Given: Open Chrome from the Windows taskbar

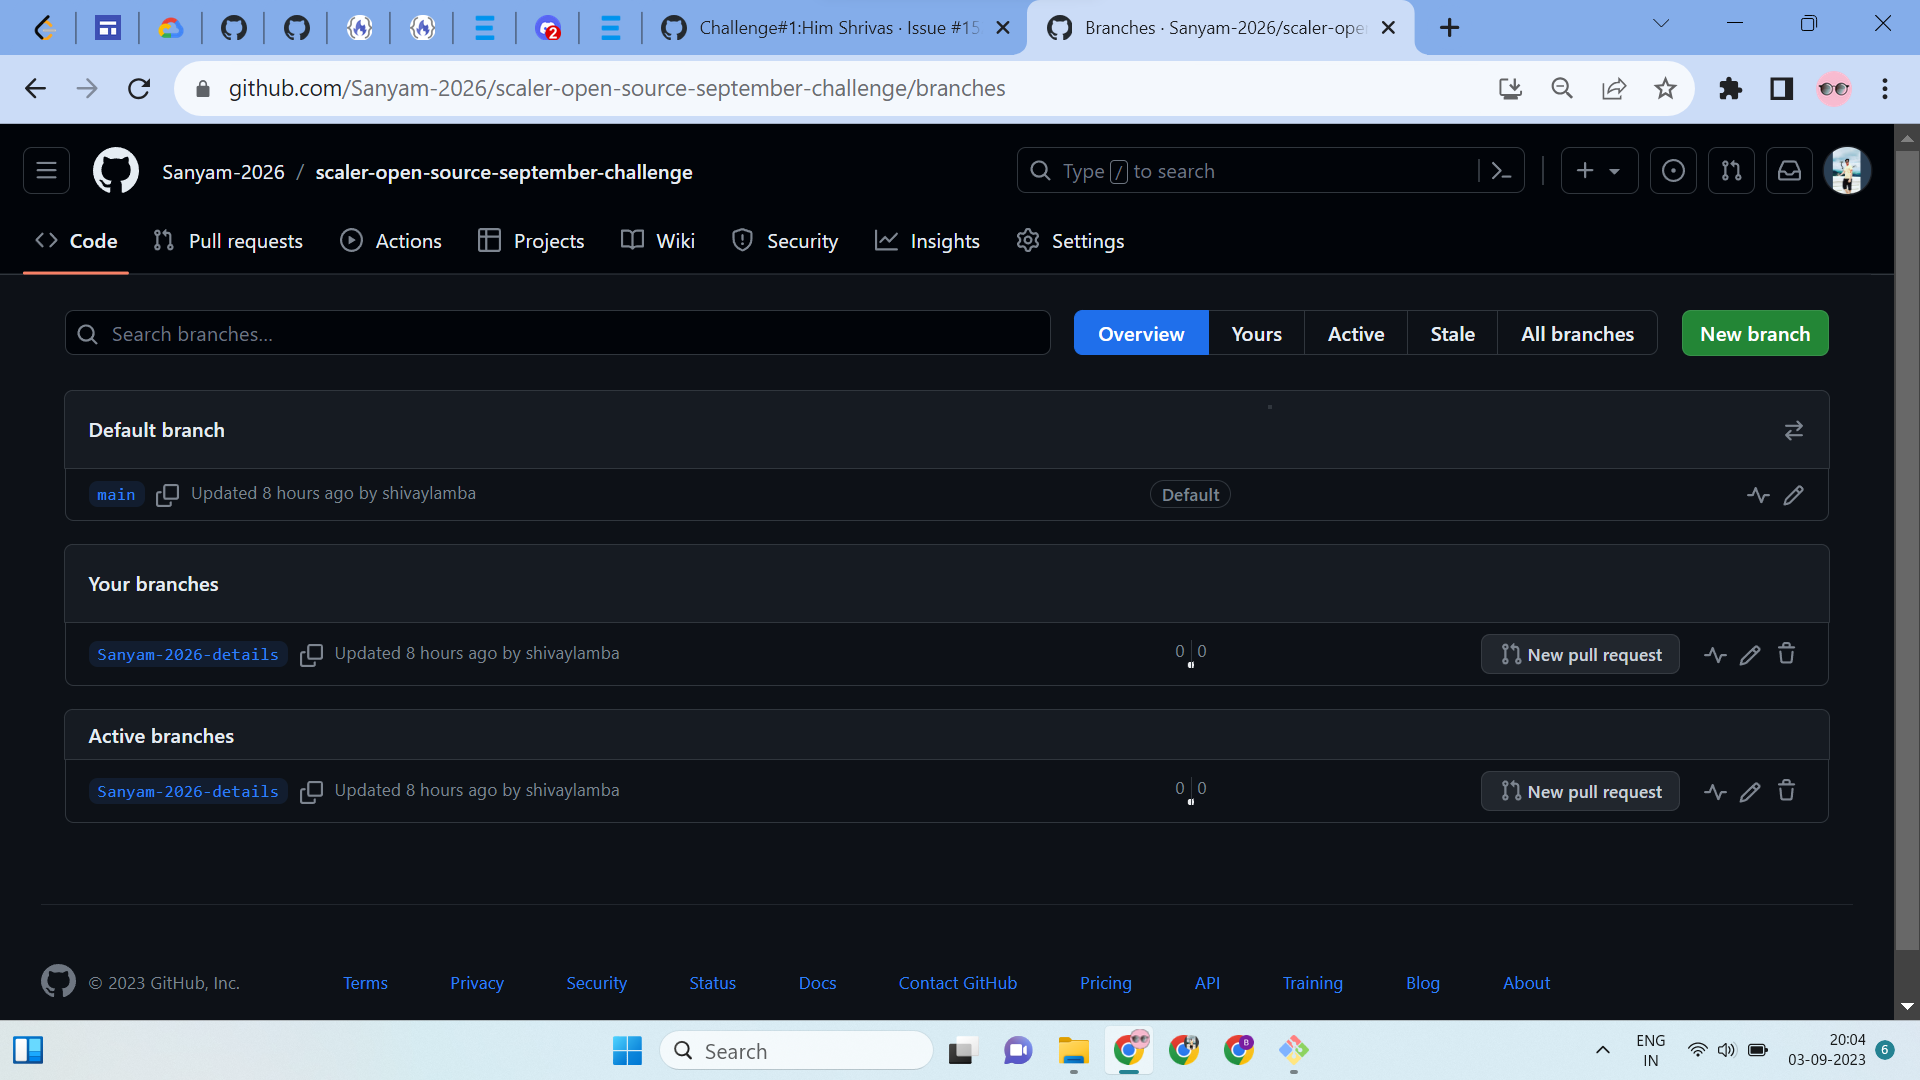Looking at the screenshot, I should (x=1130, y=1051).
